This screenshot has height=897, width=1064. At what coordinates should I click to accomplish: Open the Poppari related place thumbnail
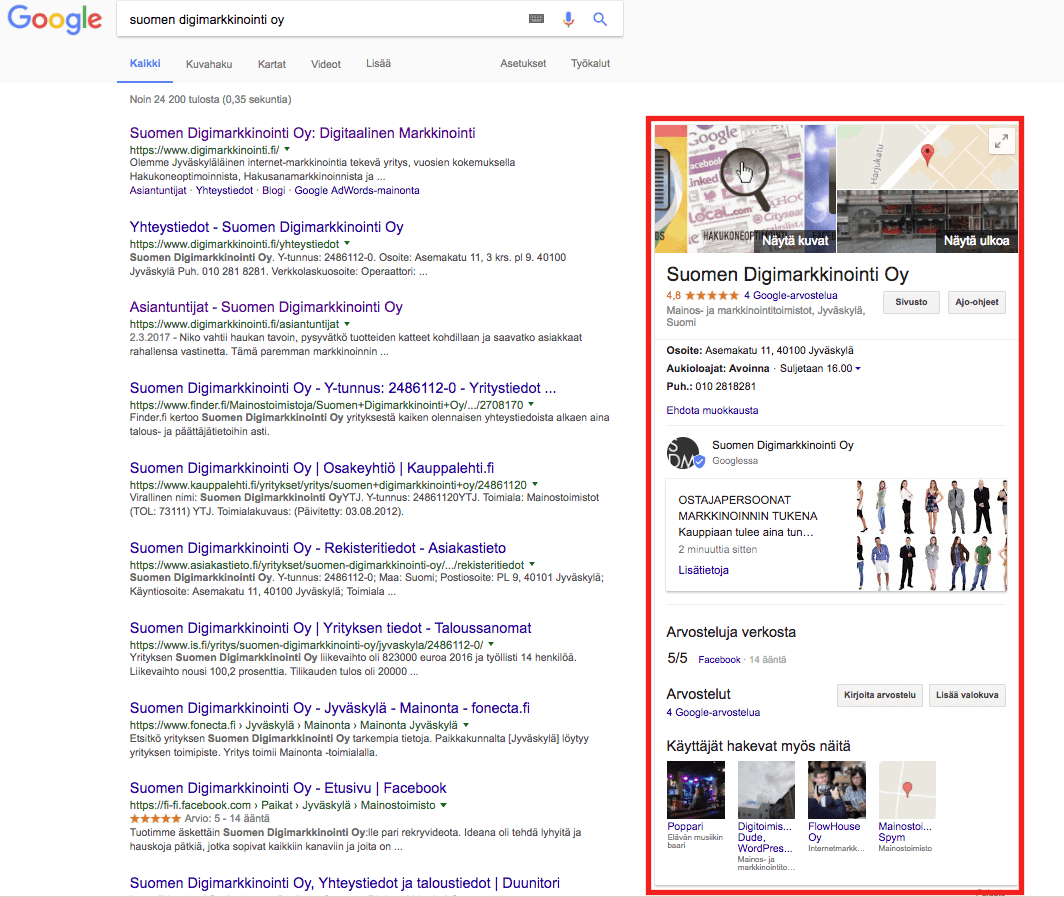[x=696, y=790]
